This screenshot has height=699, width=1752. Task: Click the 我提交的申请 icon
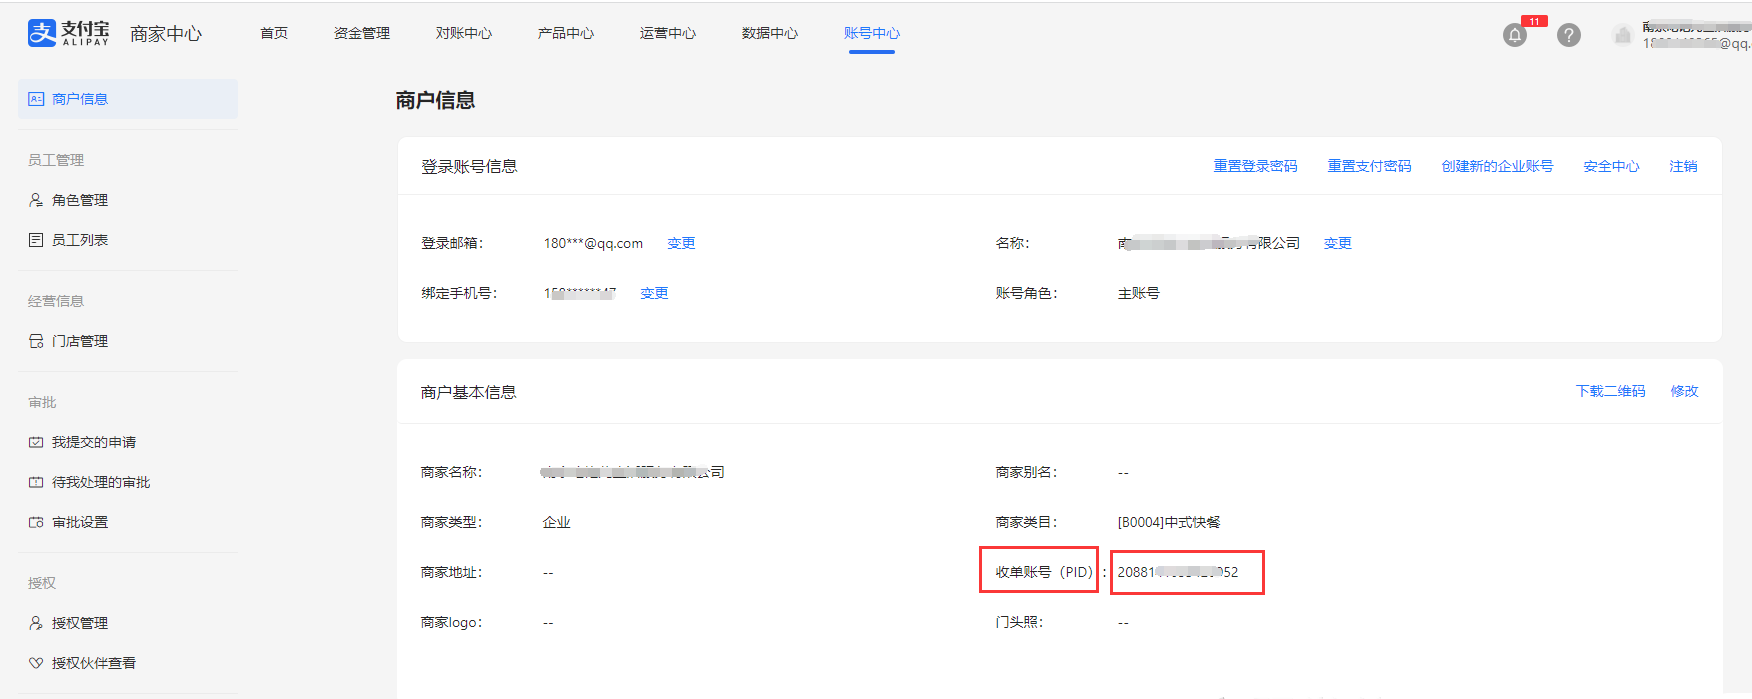pyautogui.click(x=36, y=442)
